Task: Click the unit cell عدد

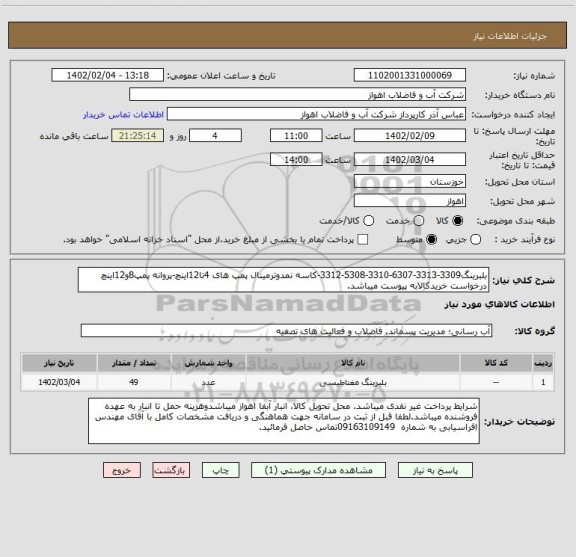Action: pos(208,382)
